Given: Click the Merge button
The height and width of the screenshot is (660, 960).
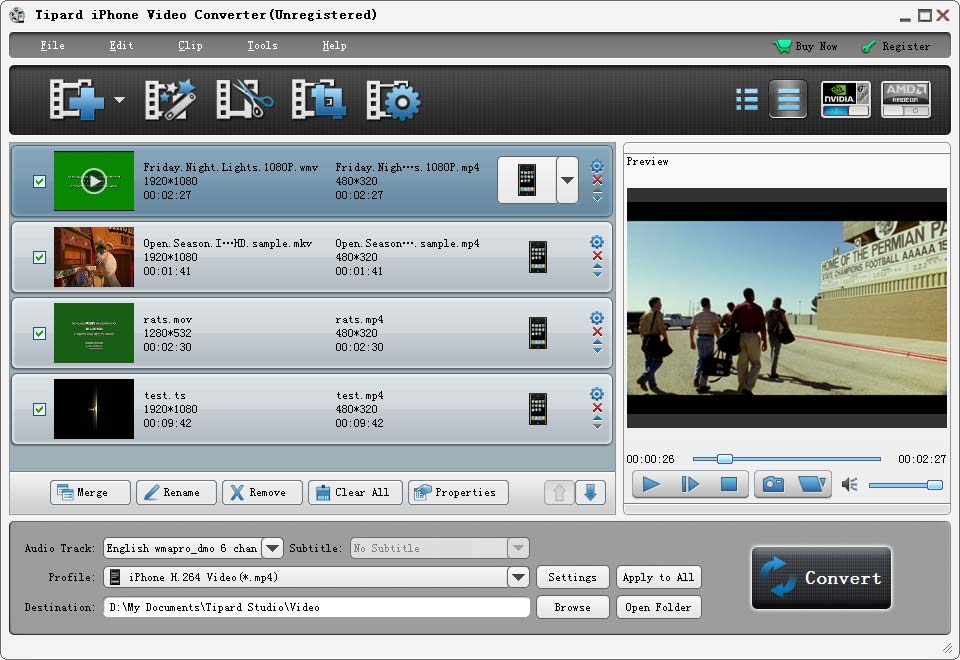Looking at the screenshot, I should click(91, 492).
